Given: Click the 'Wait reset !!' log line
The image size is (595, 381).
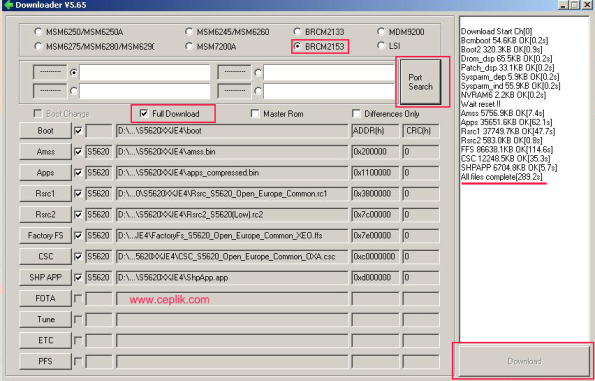Looking at the screenshot, I should point(480,104).
